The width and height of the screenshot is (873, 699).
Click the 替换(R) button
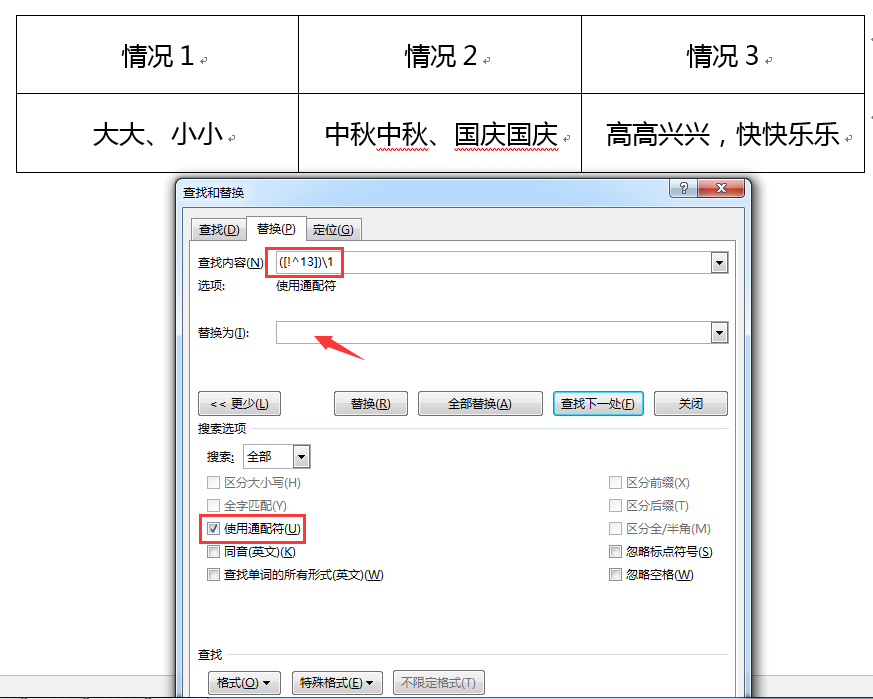point(371,403)
